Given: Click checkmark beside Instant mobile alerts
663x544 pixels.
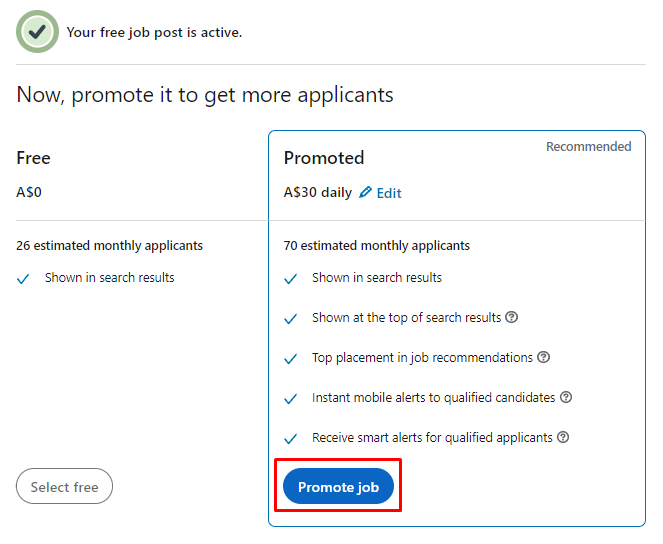Looking at the screenshot, I should tap(290, 399).
